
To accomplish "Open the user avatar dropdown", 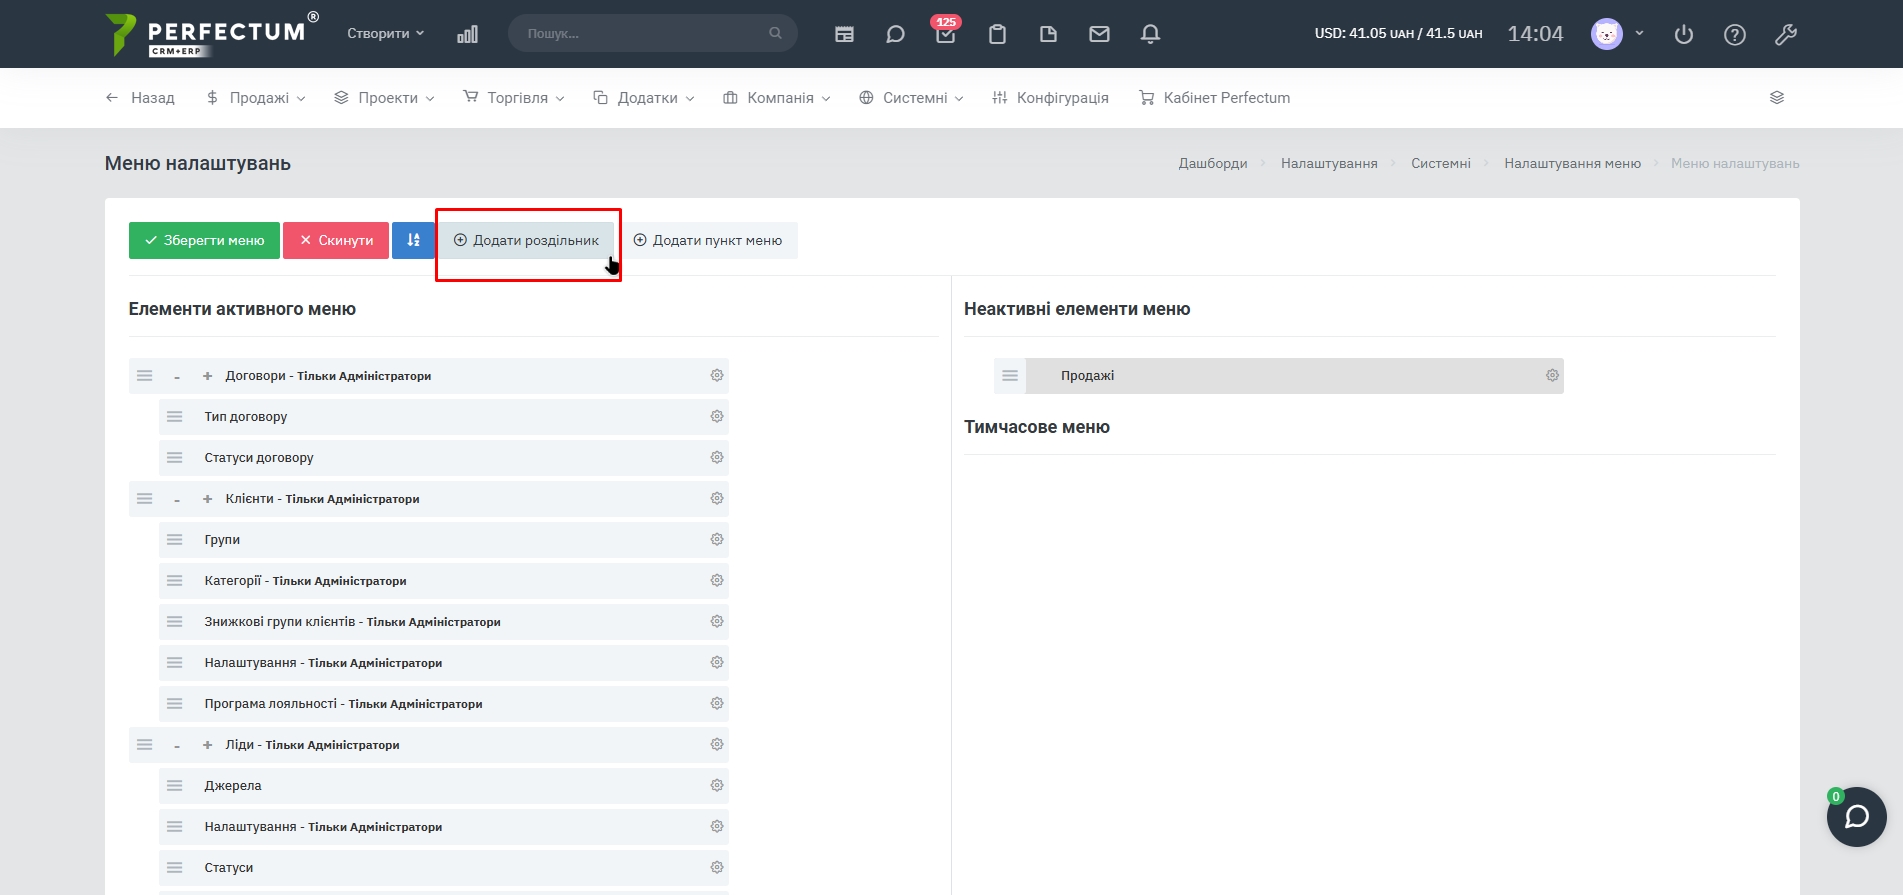I will point(1617,34).
